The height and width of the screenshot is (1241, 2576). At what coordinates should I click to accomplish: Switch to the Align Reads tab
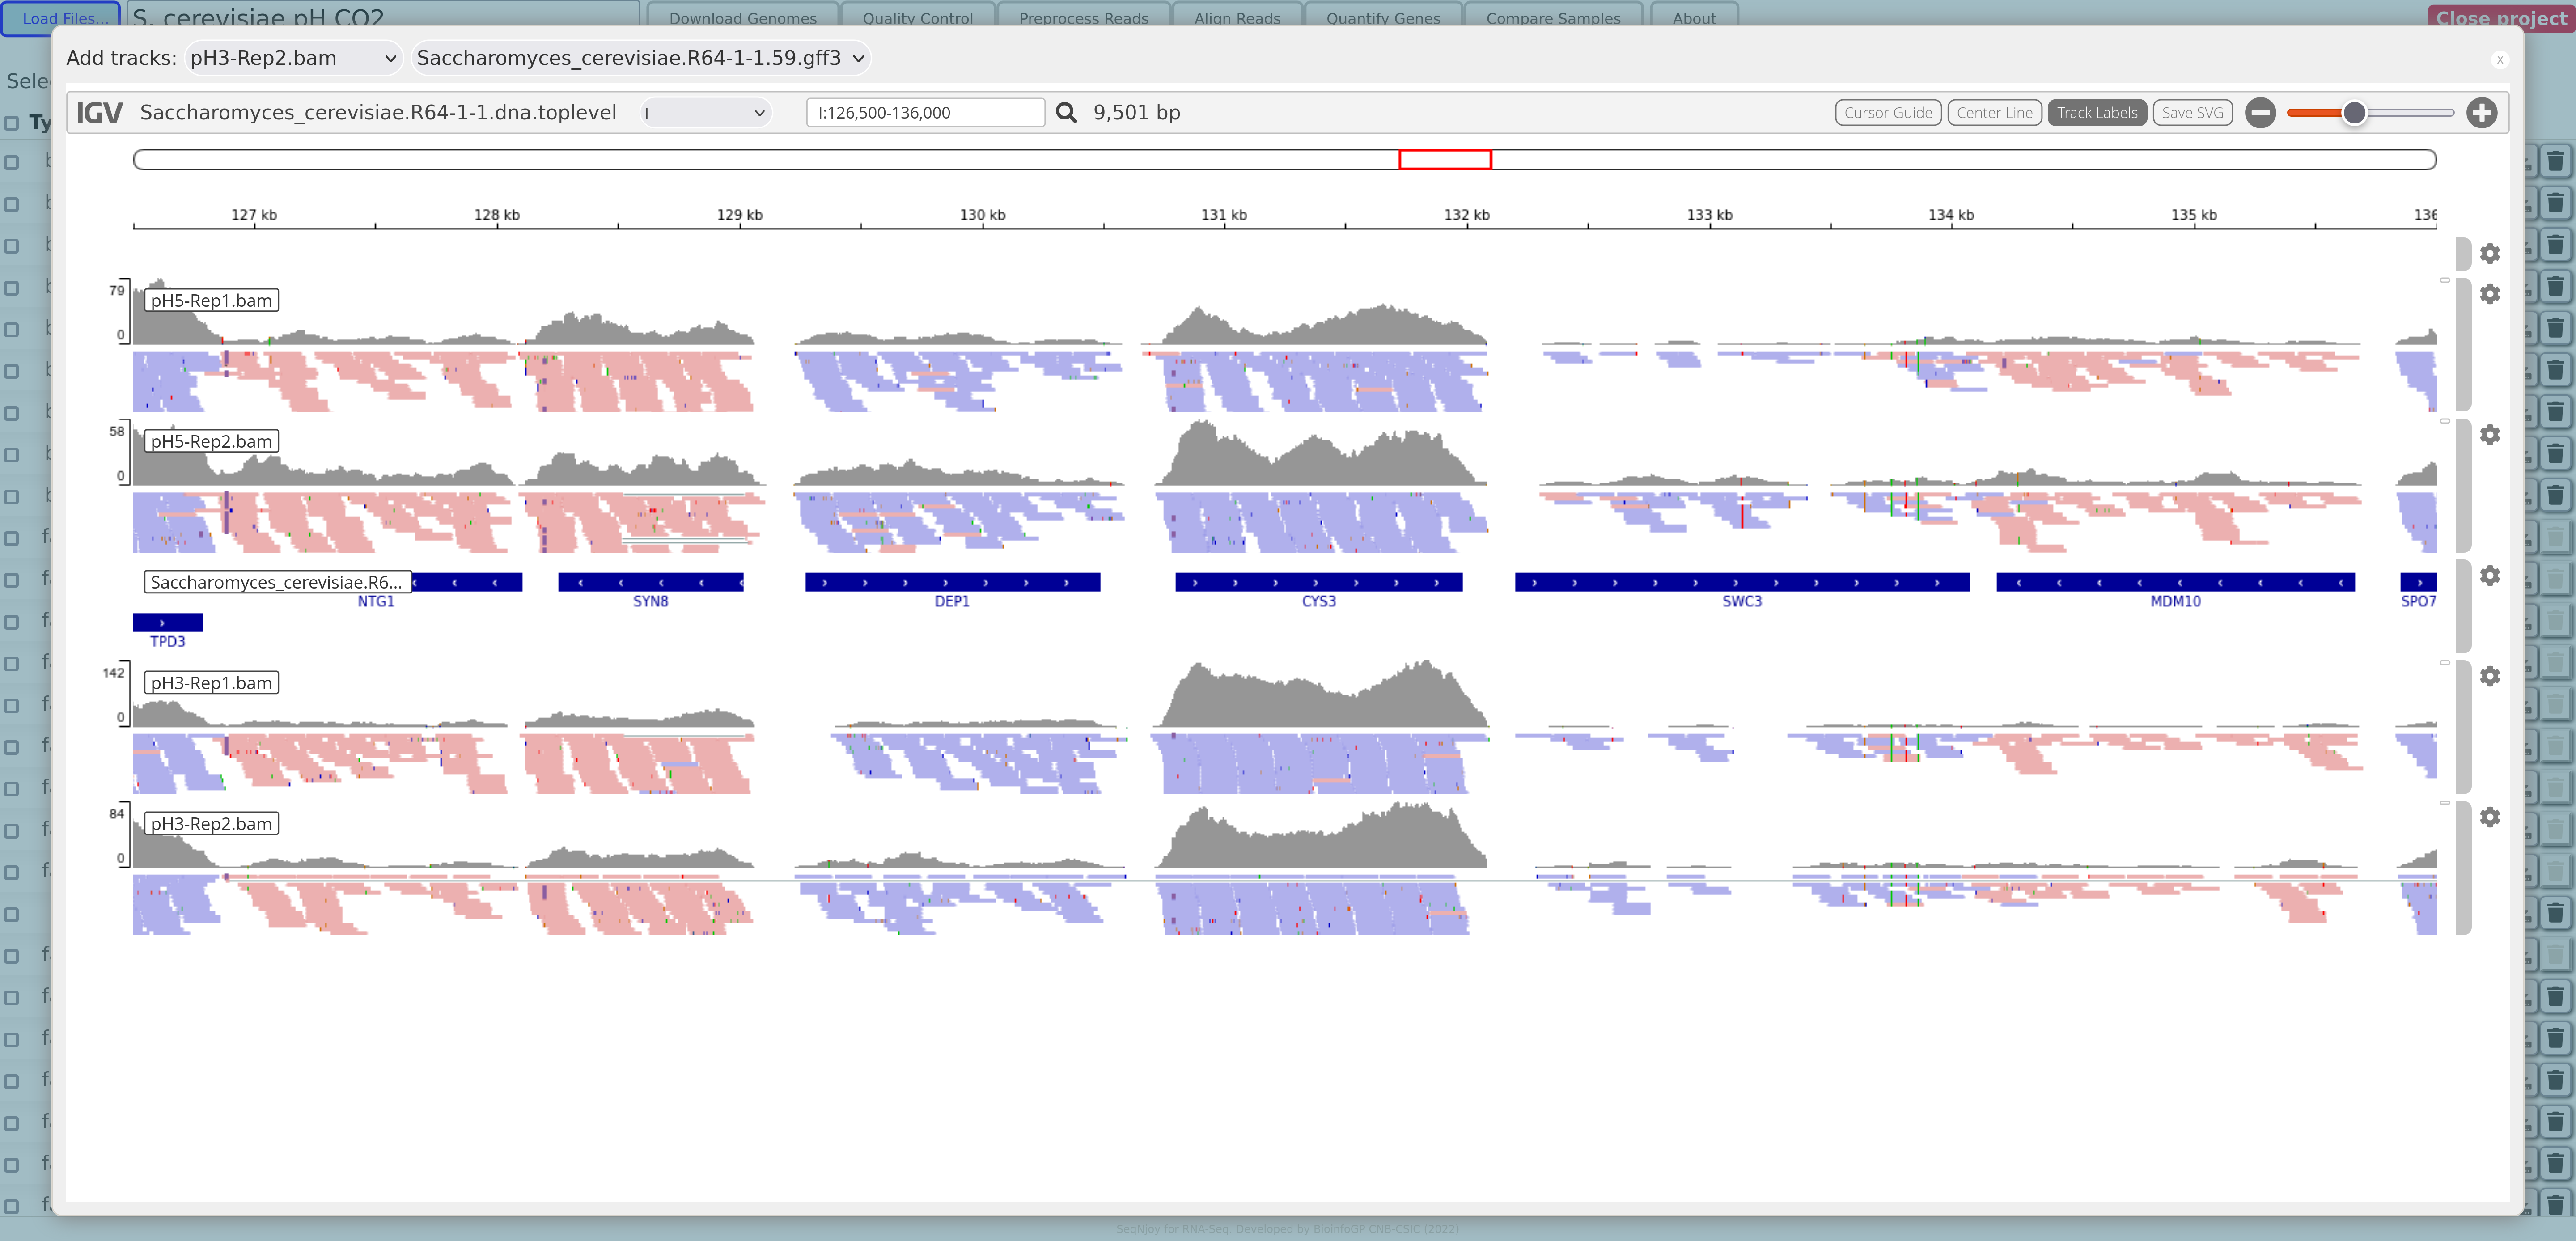(1237, 17)
